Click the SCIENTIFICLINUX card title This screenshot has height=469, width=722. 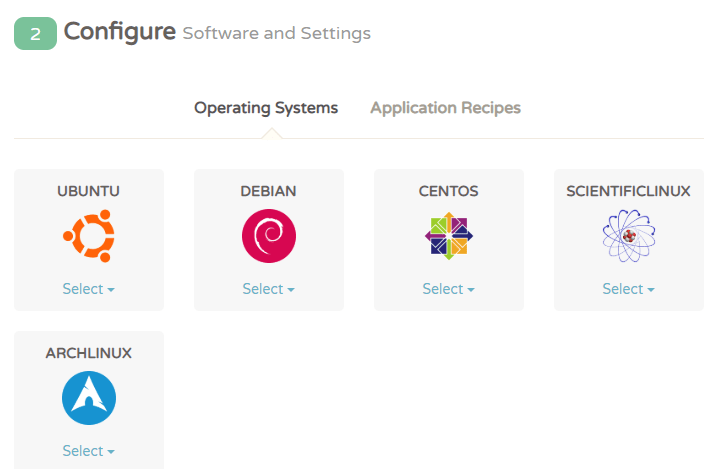[628, 191]
